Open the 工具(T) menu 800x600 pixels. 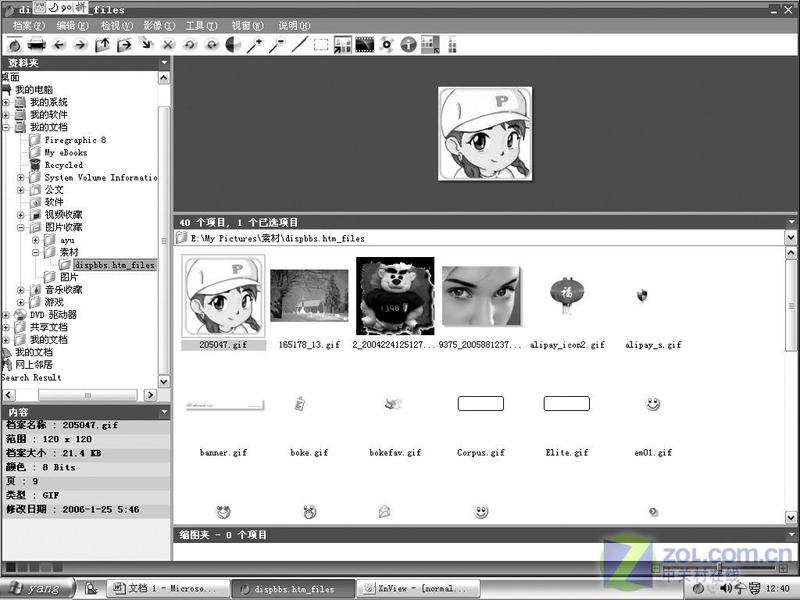pos(201,26)
